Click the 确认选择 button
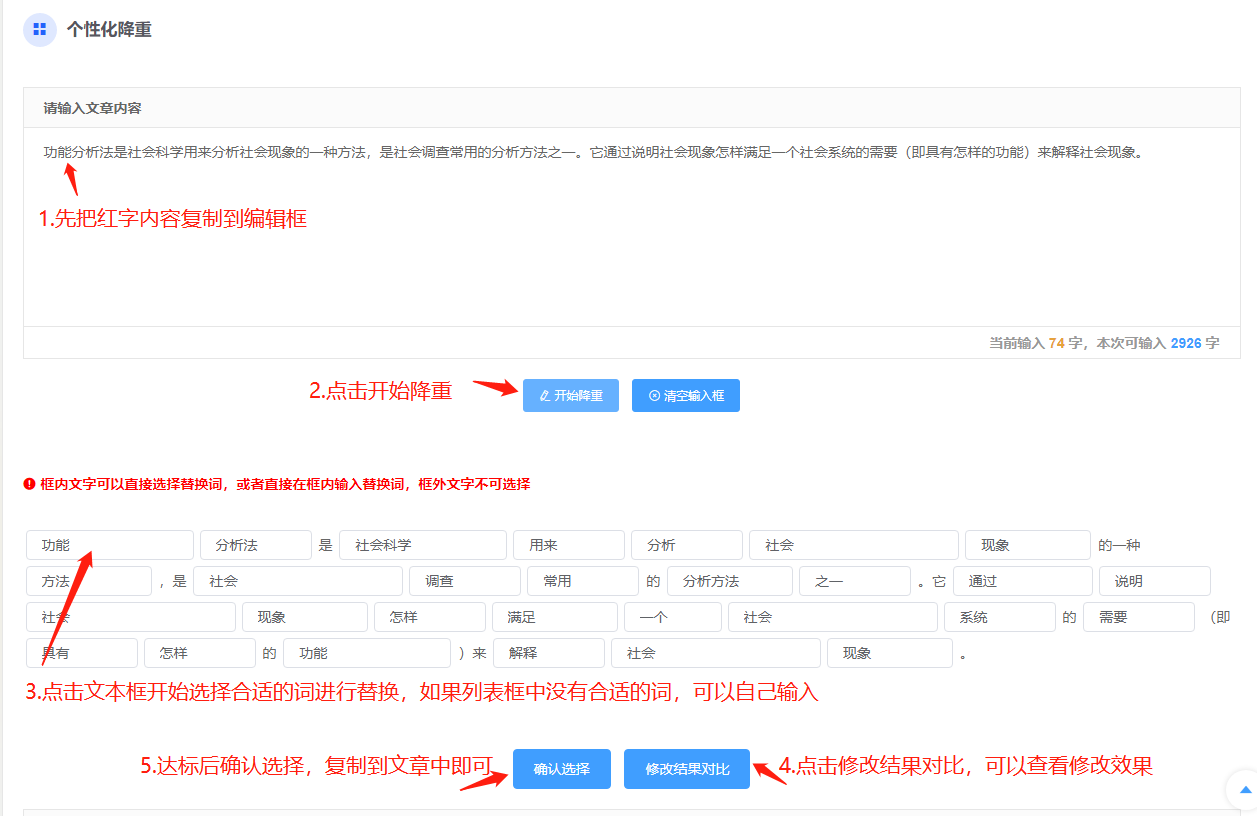The image size is (1257, 816). [561, 769]
